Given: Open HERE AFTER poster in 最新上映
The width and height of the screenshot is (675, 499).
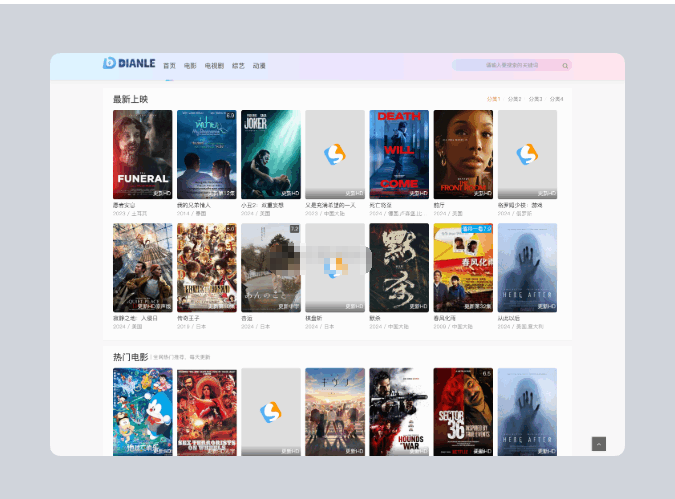Looking at the screenshot, I should tap(527, 268).
